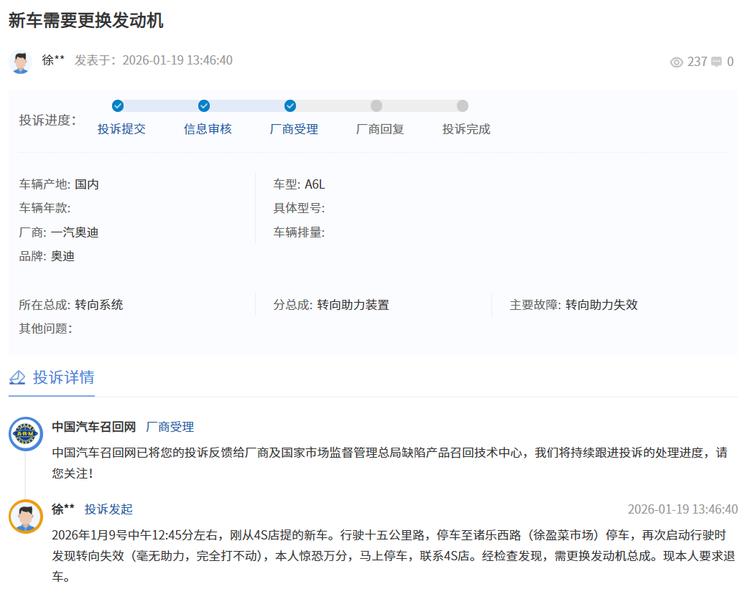The width and height of the screenshot is (750, 594).
Task: Click the 投诉详情 edit pencil icon
Action: click(17, 377)
